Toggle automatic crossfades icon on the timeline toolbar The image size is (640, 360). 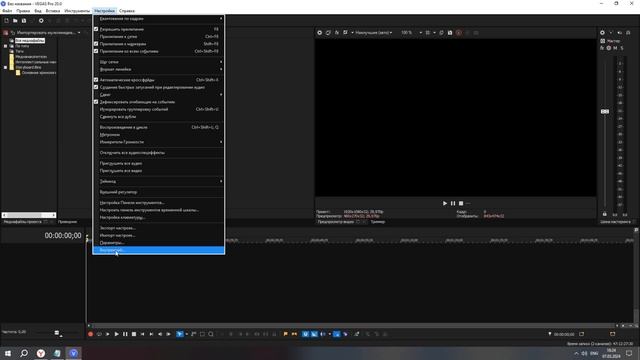[314, 334]
